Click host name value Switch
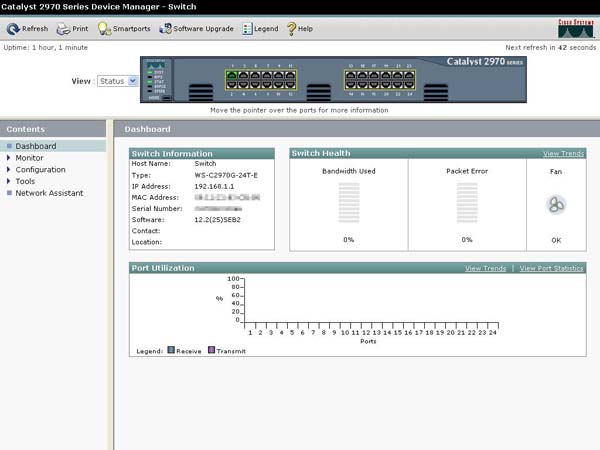This screenshot has width=600, height=450. pyautogui.click(x=205, y=163)
